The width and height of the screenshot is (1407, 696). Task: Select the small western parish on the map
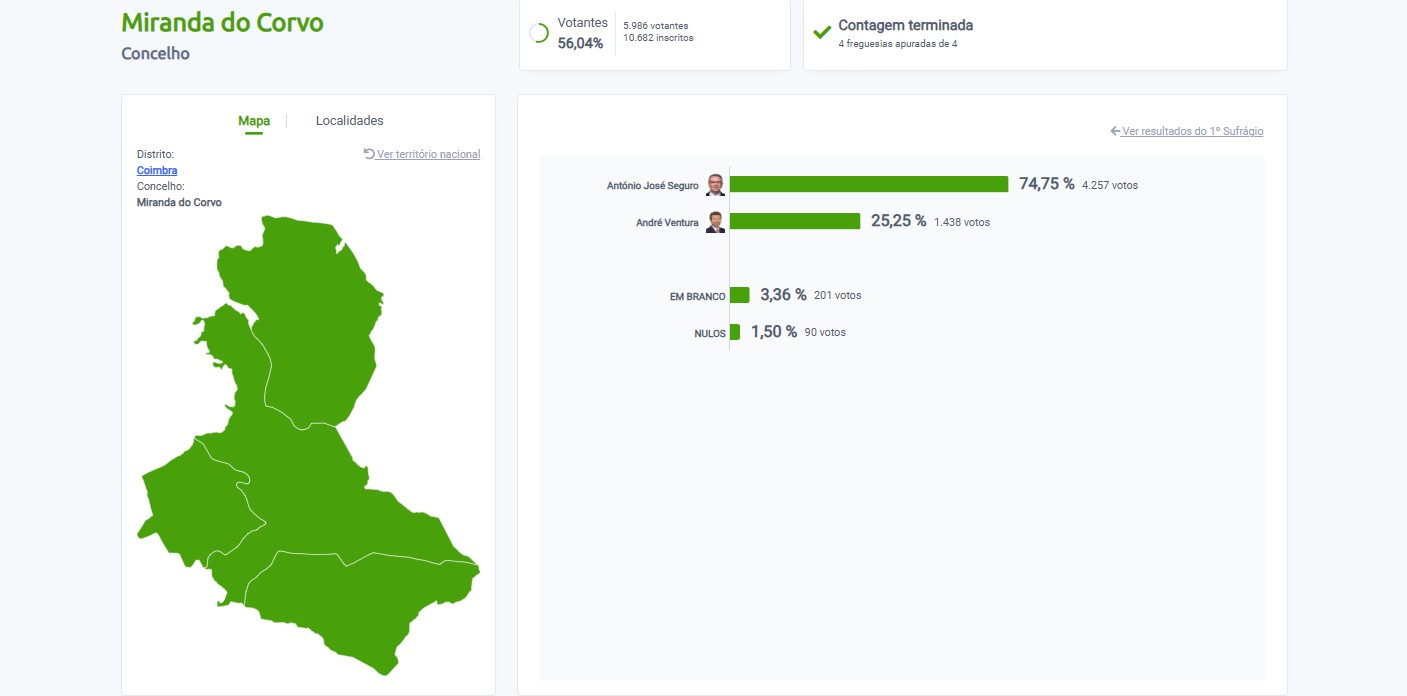(x=190, y=505)
